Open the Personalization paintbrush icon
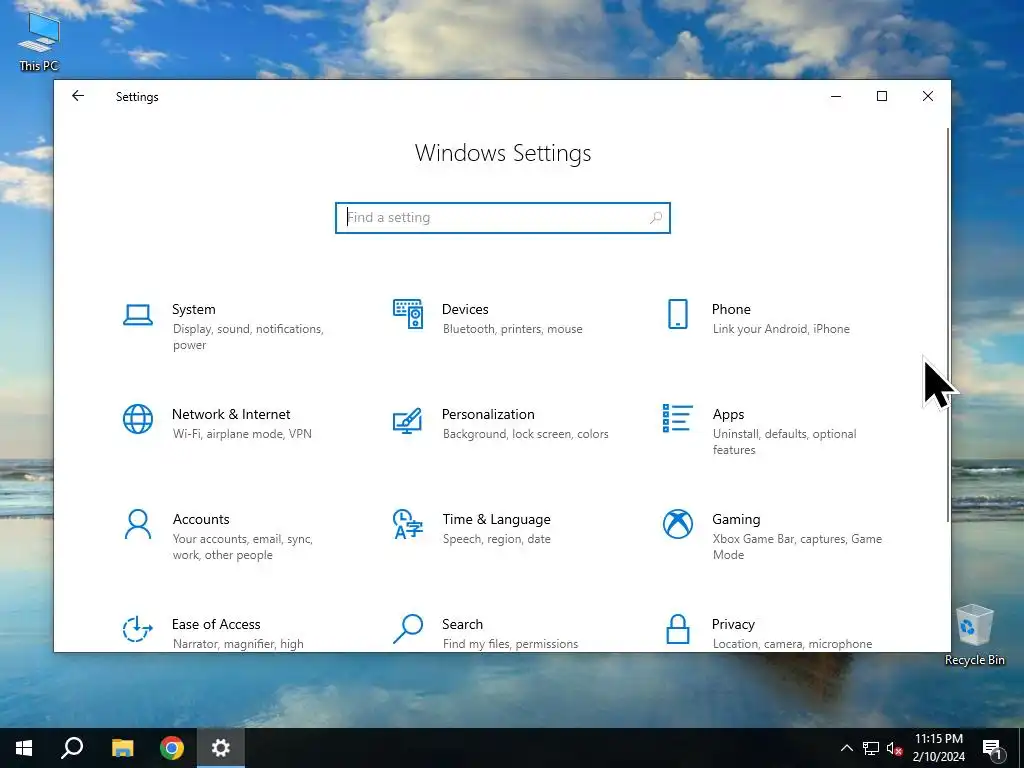The width and height of the screenshot is (1024, 768). (x=408, y=421)
